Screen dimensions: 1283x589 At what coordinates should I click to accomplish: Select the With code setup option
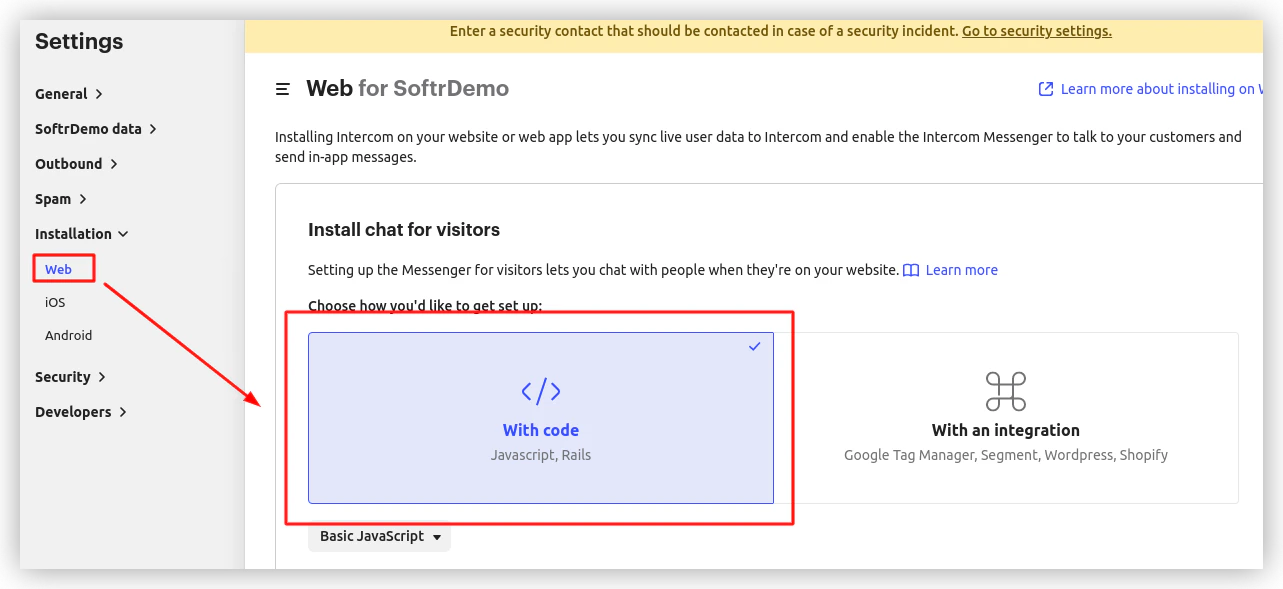(541, 418)
